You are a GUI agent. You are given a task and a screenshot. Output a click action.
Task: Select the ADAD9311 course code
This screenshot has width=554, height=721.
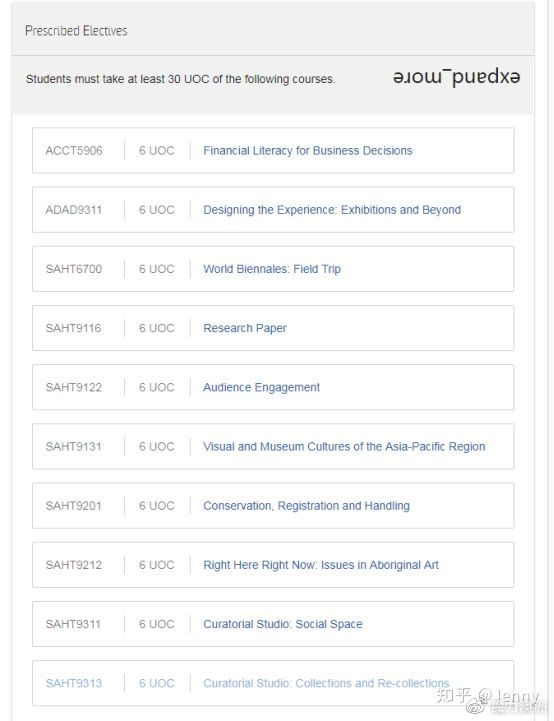tap(74, 210)
